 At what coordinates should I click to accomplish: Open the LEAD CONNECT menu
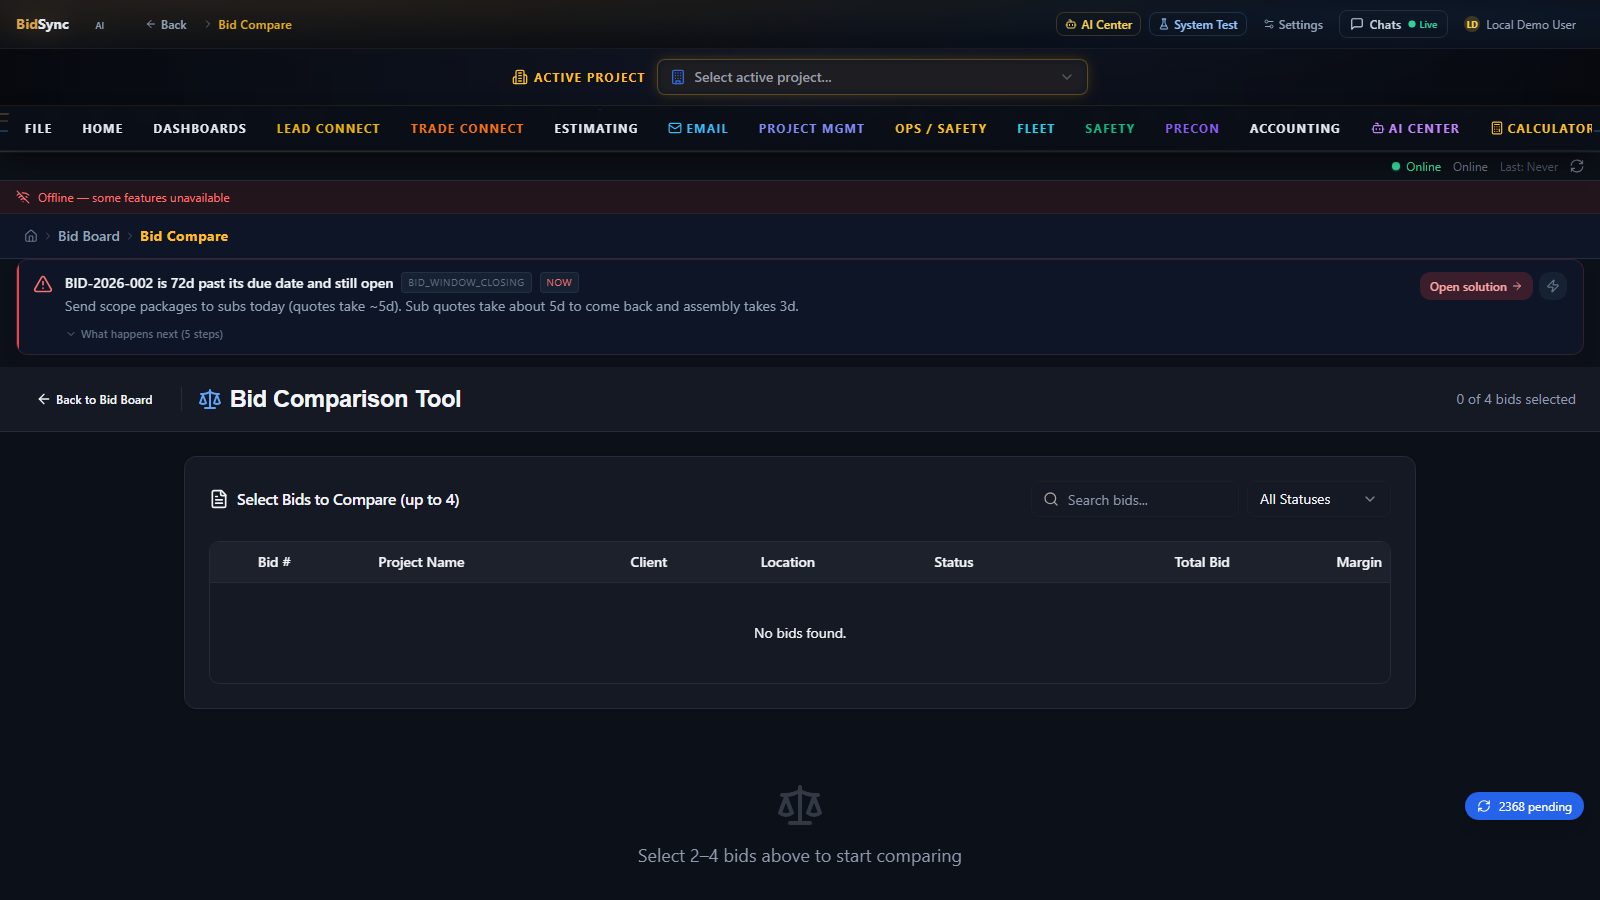(x=328, y=128)
